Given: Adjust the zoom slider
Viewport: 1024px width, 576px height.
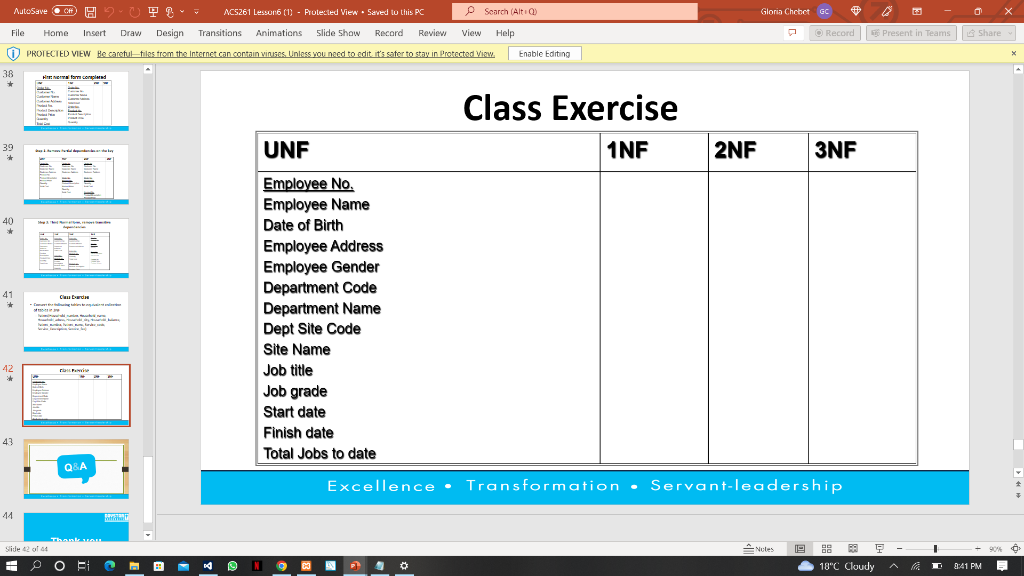Looking at the screenshot, I should pyautogui.click(x=936, y=548).
